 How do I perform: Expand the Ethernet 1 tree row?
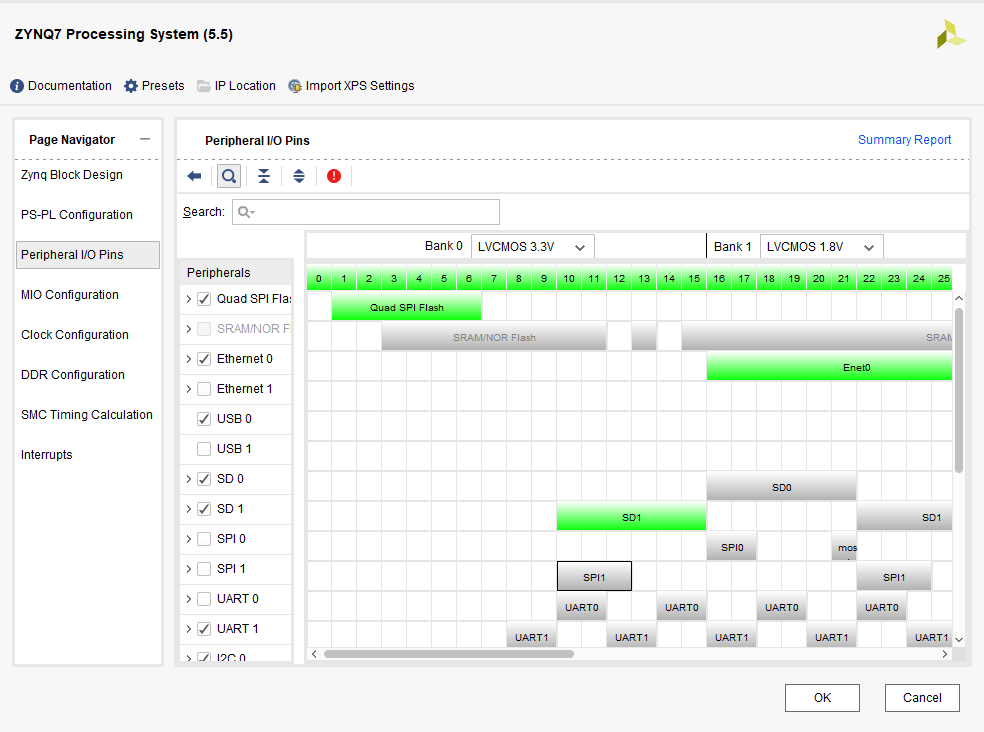tap(188, 389)
